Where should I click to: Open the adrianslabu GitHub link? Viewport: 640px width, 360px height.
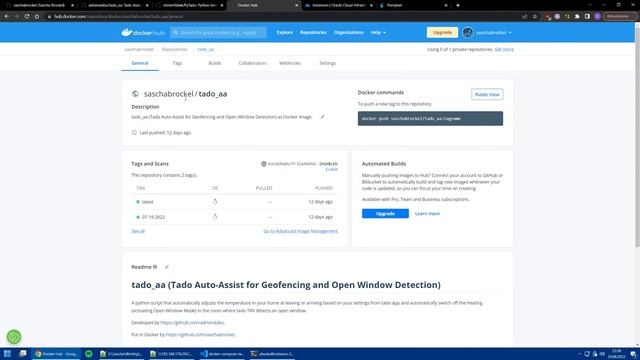tap(192, 322)
